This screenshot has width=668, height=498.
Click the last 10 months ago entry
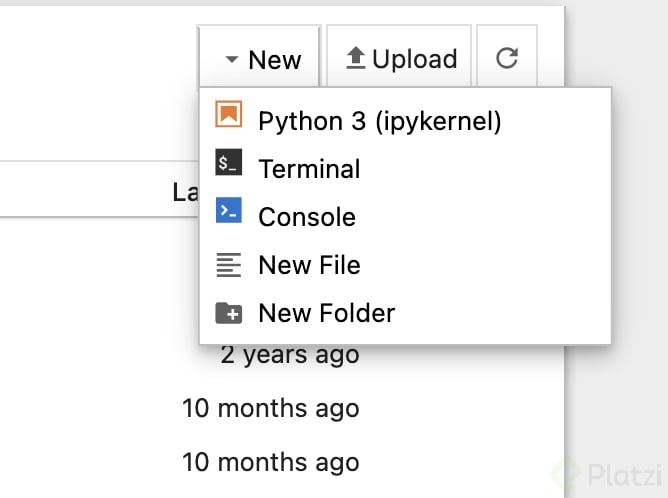pyautogui.click(x=271, y=462)
